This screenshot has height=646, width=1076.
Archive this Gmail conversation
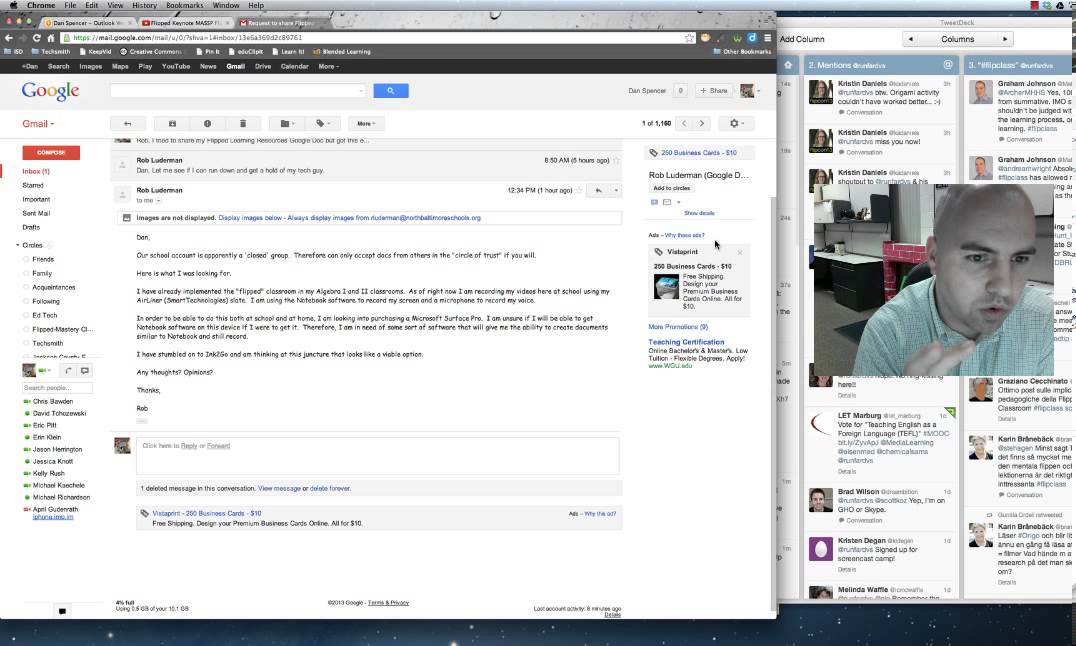[172, 124]
